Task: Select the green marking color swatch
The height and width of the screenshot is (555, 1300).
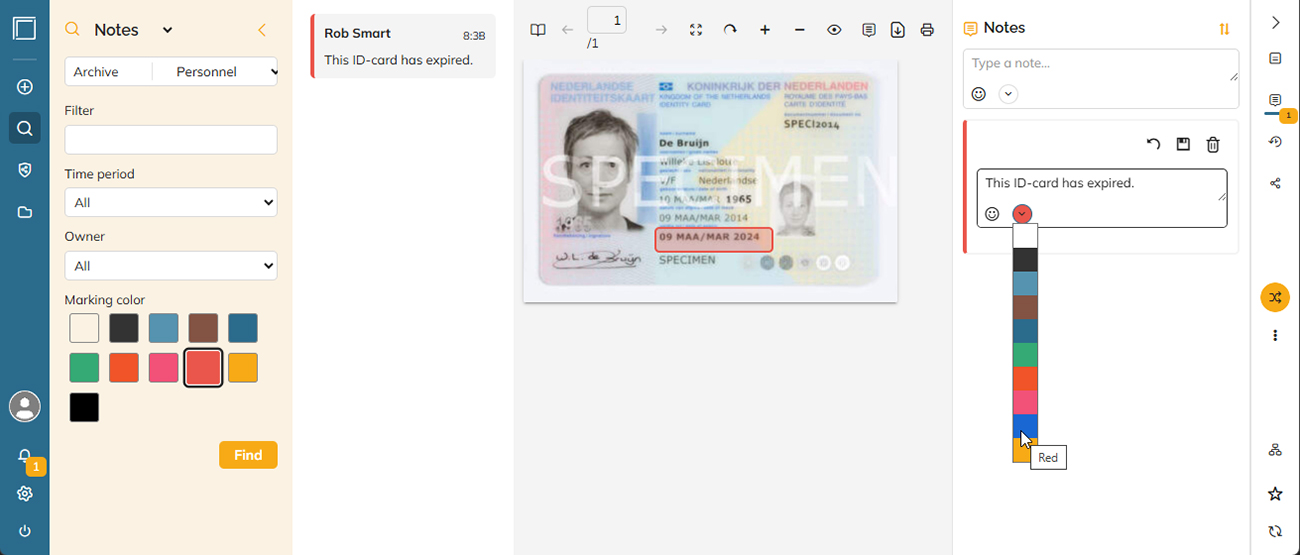Action: pos(84,368)
